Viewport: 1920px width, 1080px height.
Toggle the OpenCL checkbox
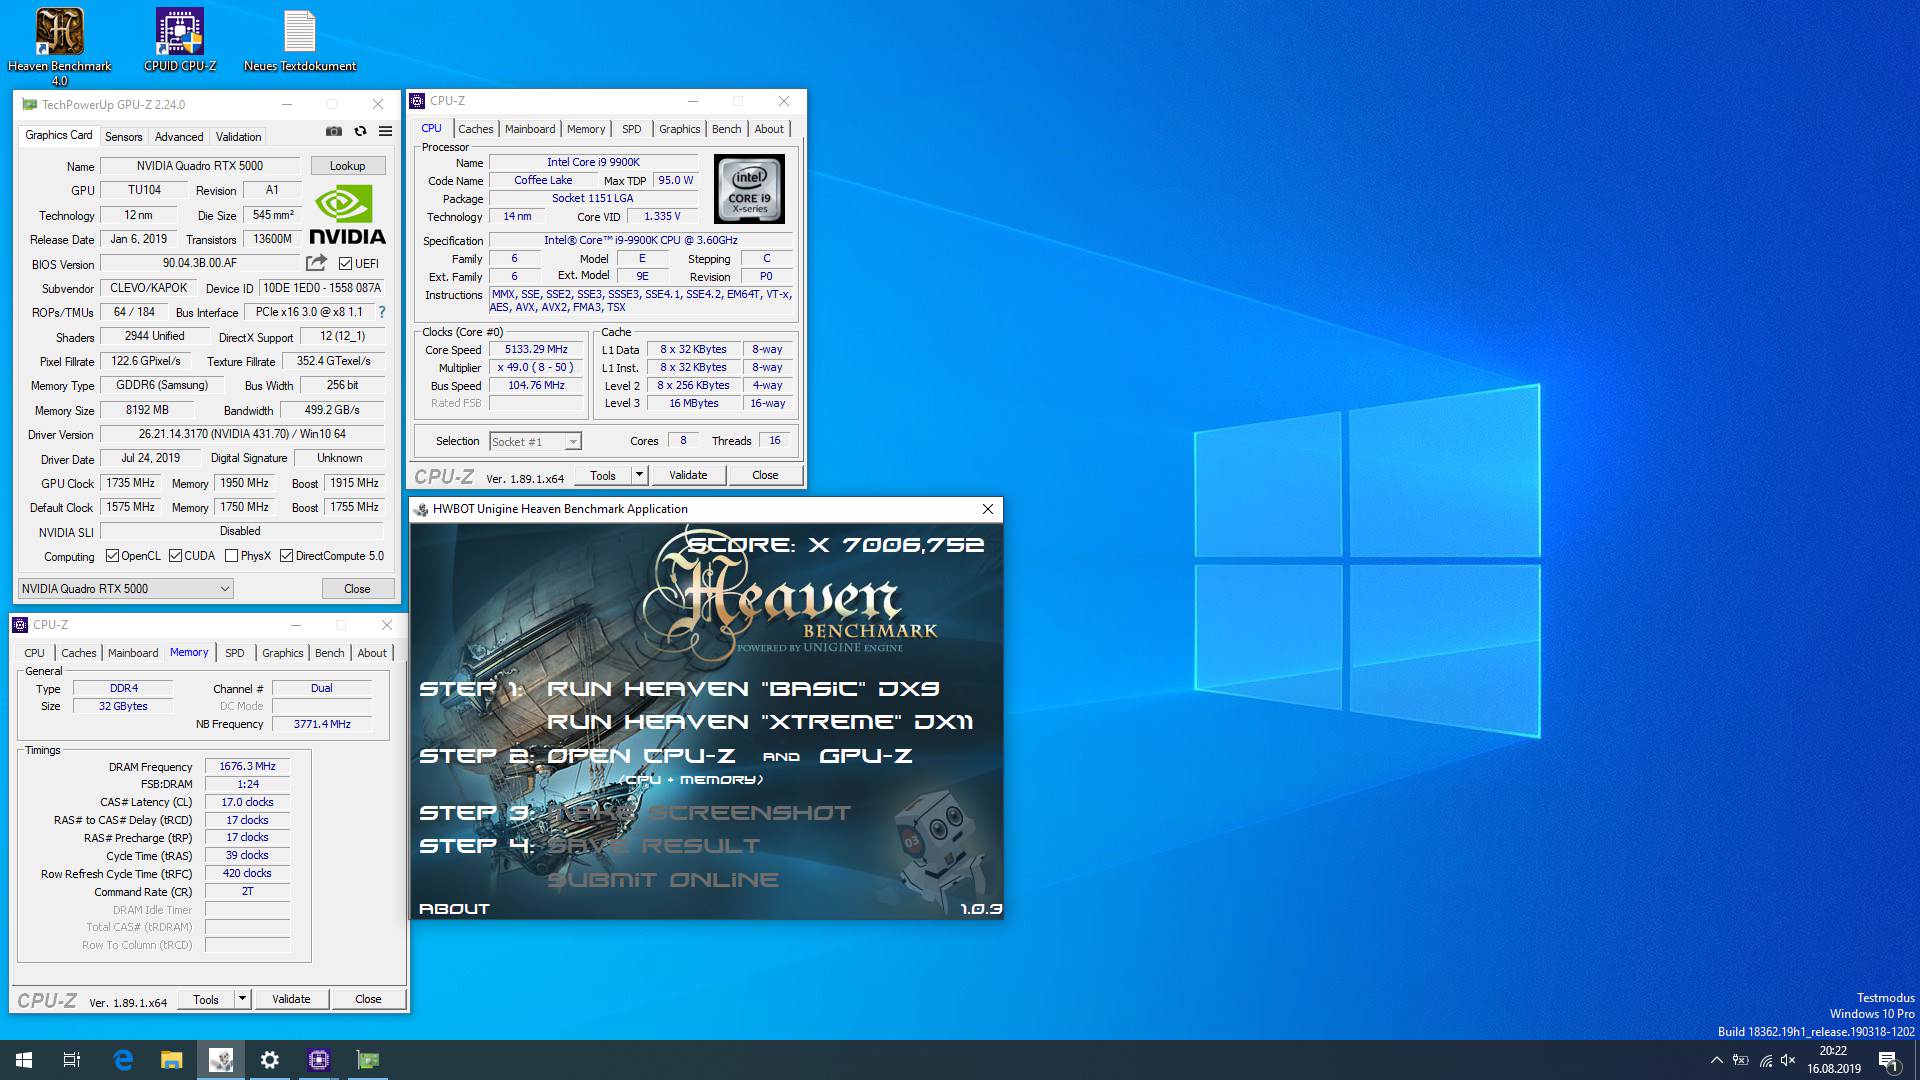click(x=112, y=556)
